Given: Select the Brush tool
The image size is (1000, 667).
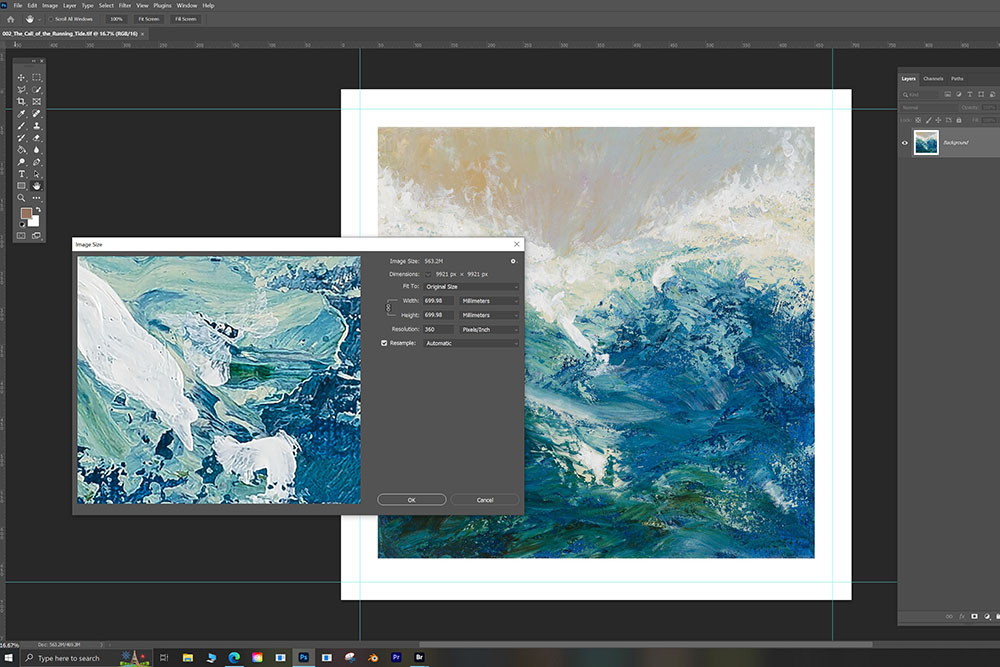Looking at the screenshot, I should click(21, 126).
